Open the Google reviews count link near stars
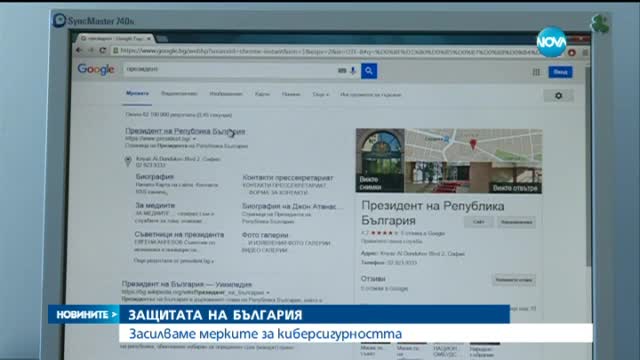This screenshot has width=640, height=360. coord(422,233)
